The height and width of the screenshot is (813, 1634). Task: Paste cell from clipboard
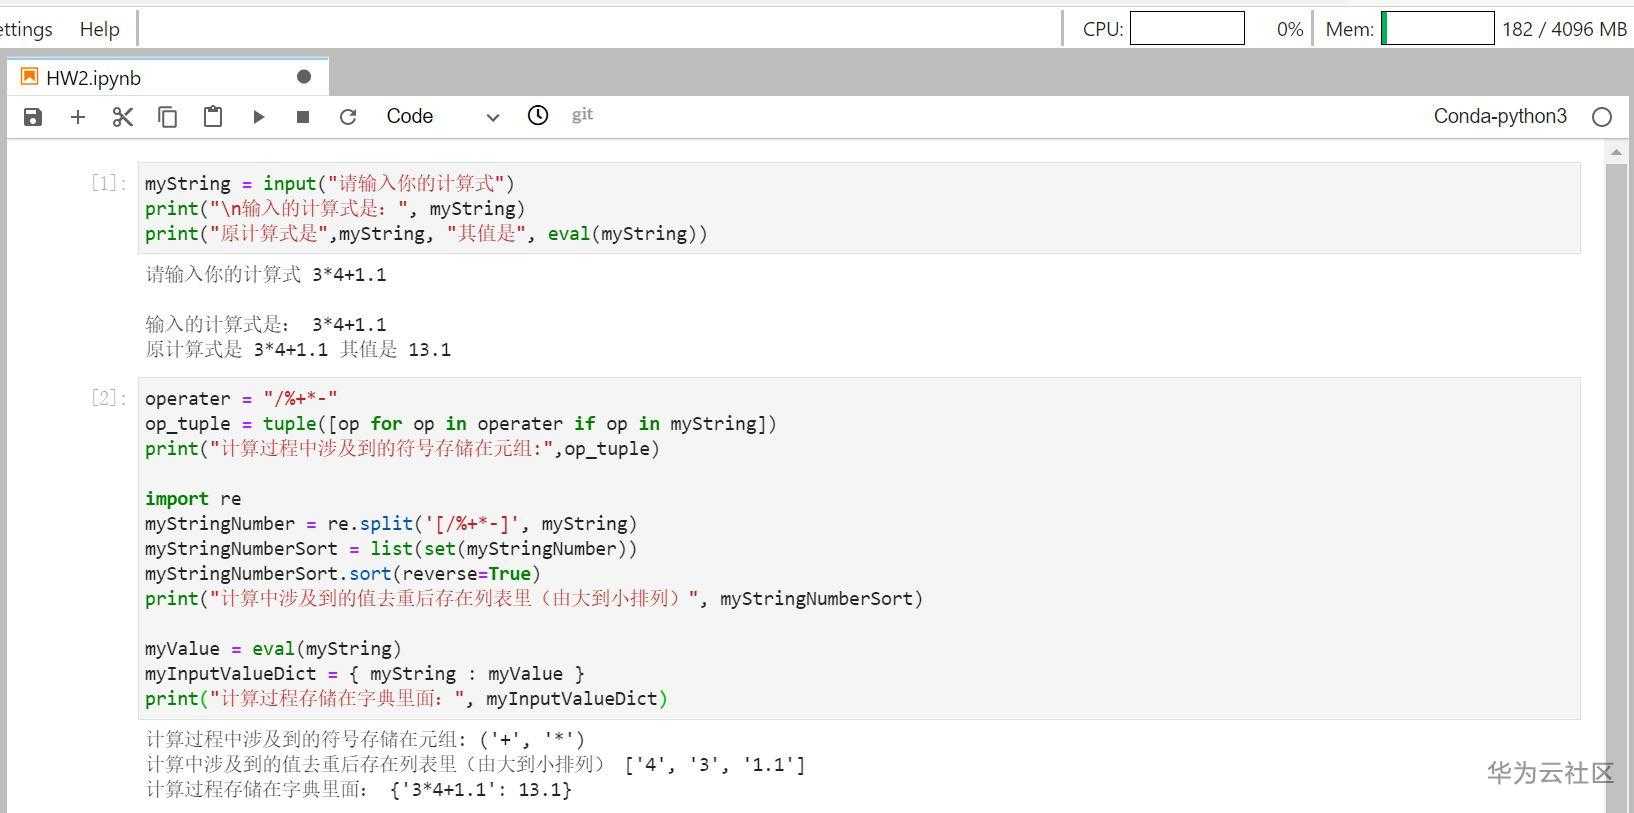[x=213, y=117]
